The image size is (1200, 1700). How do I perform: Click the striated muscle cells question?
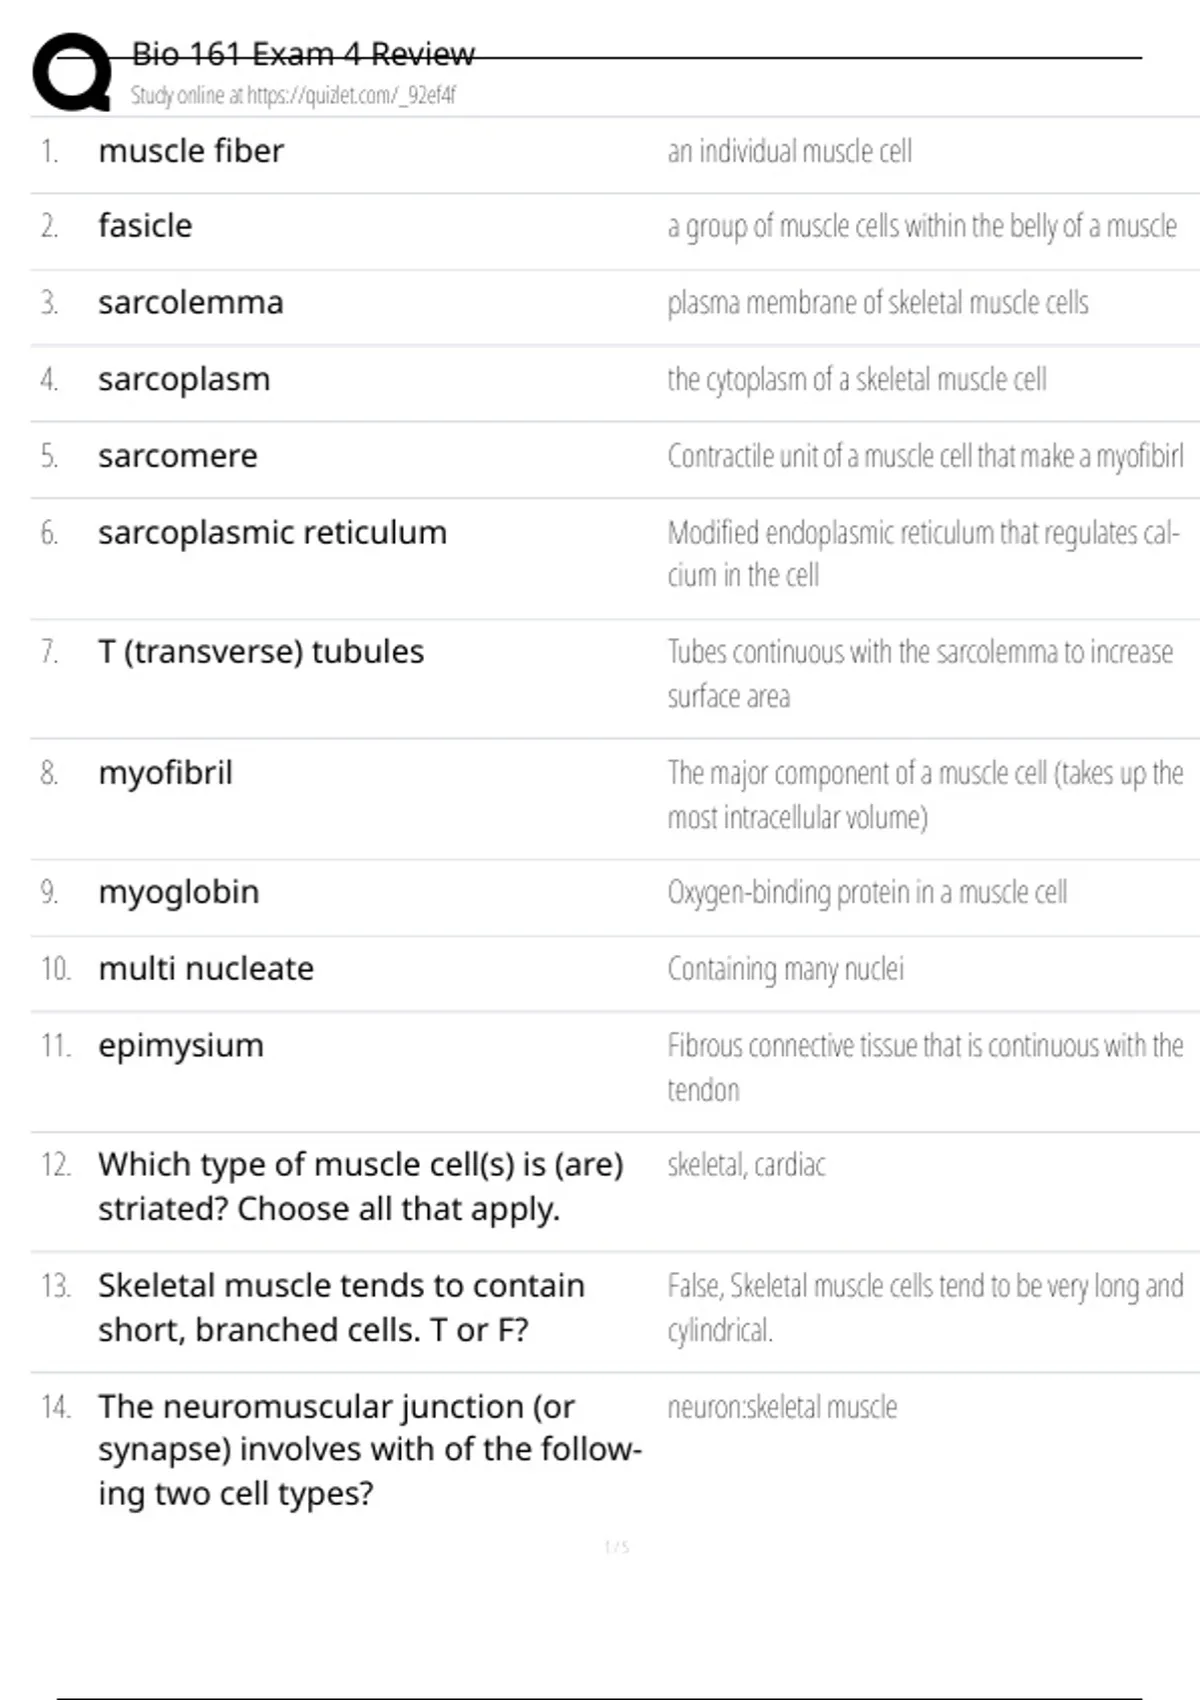[360, 1186]
